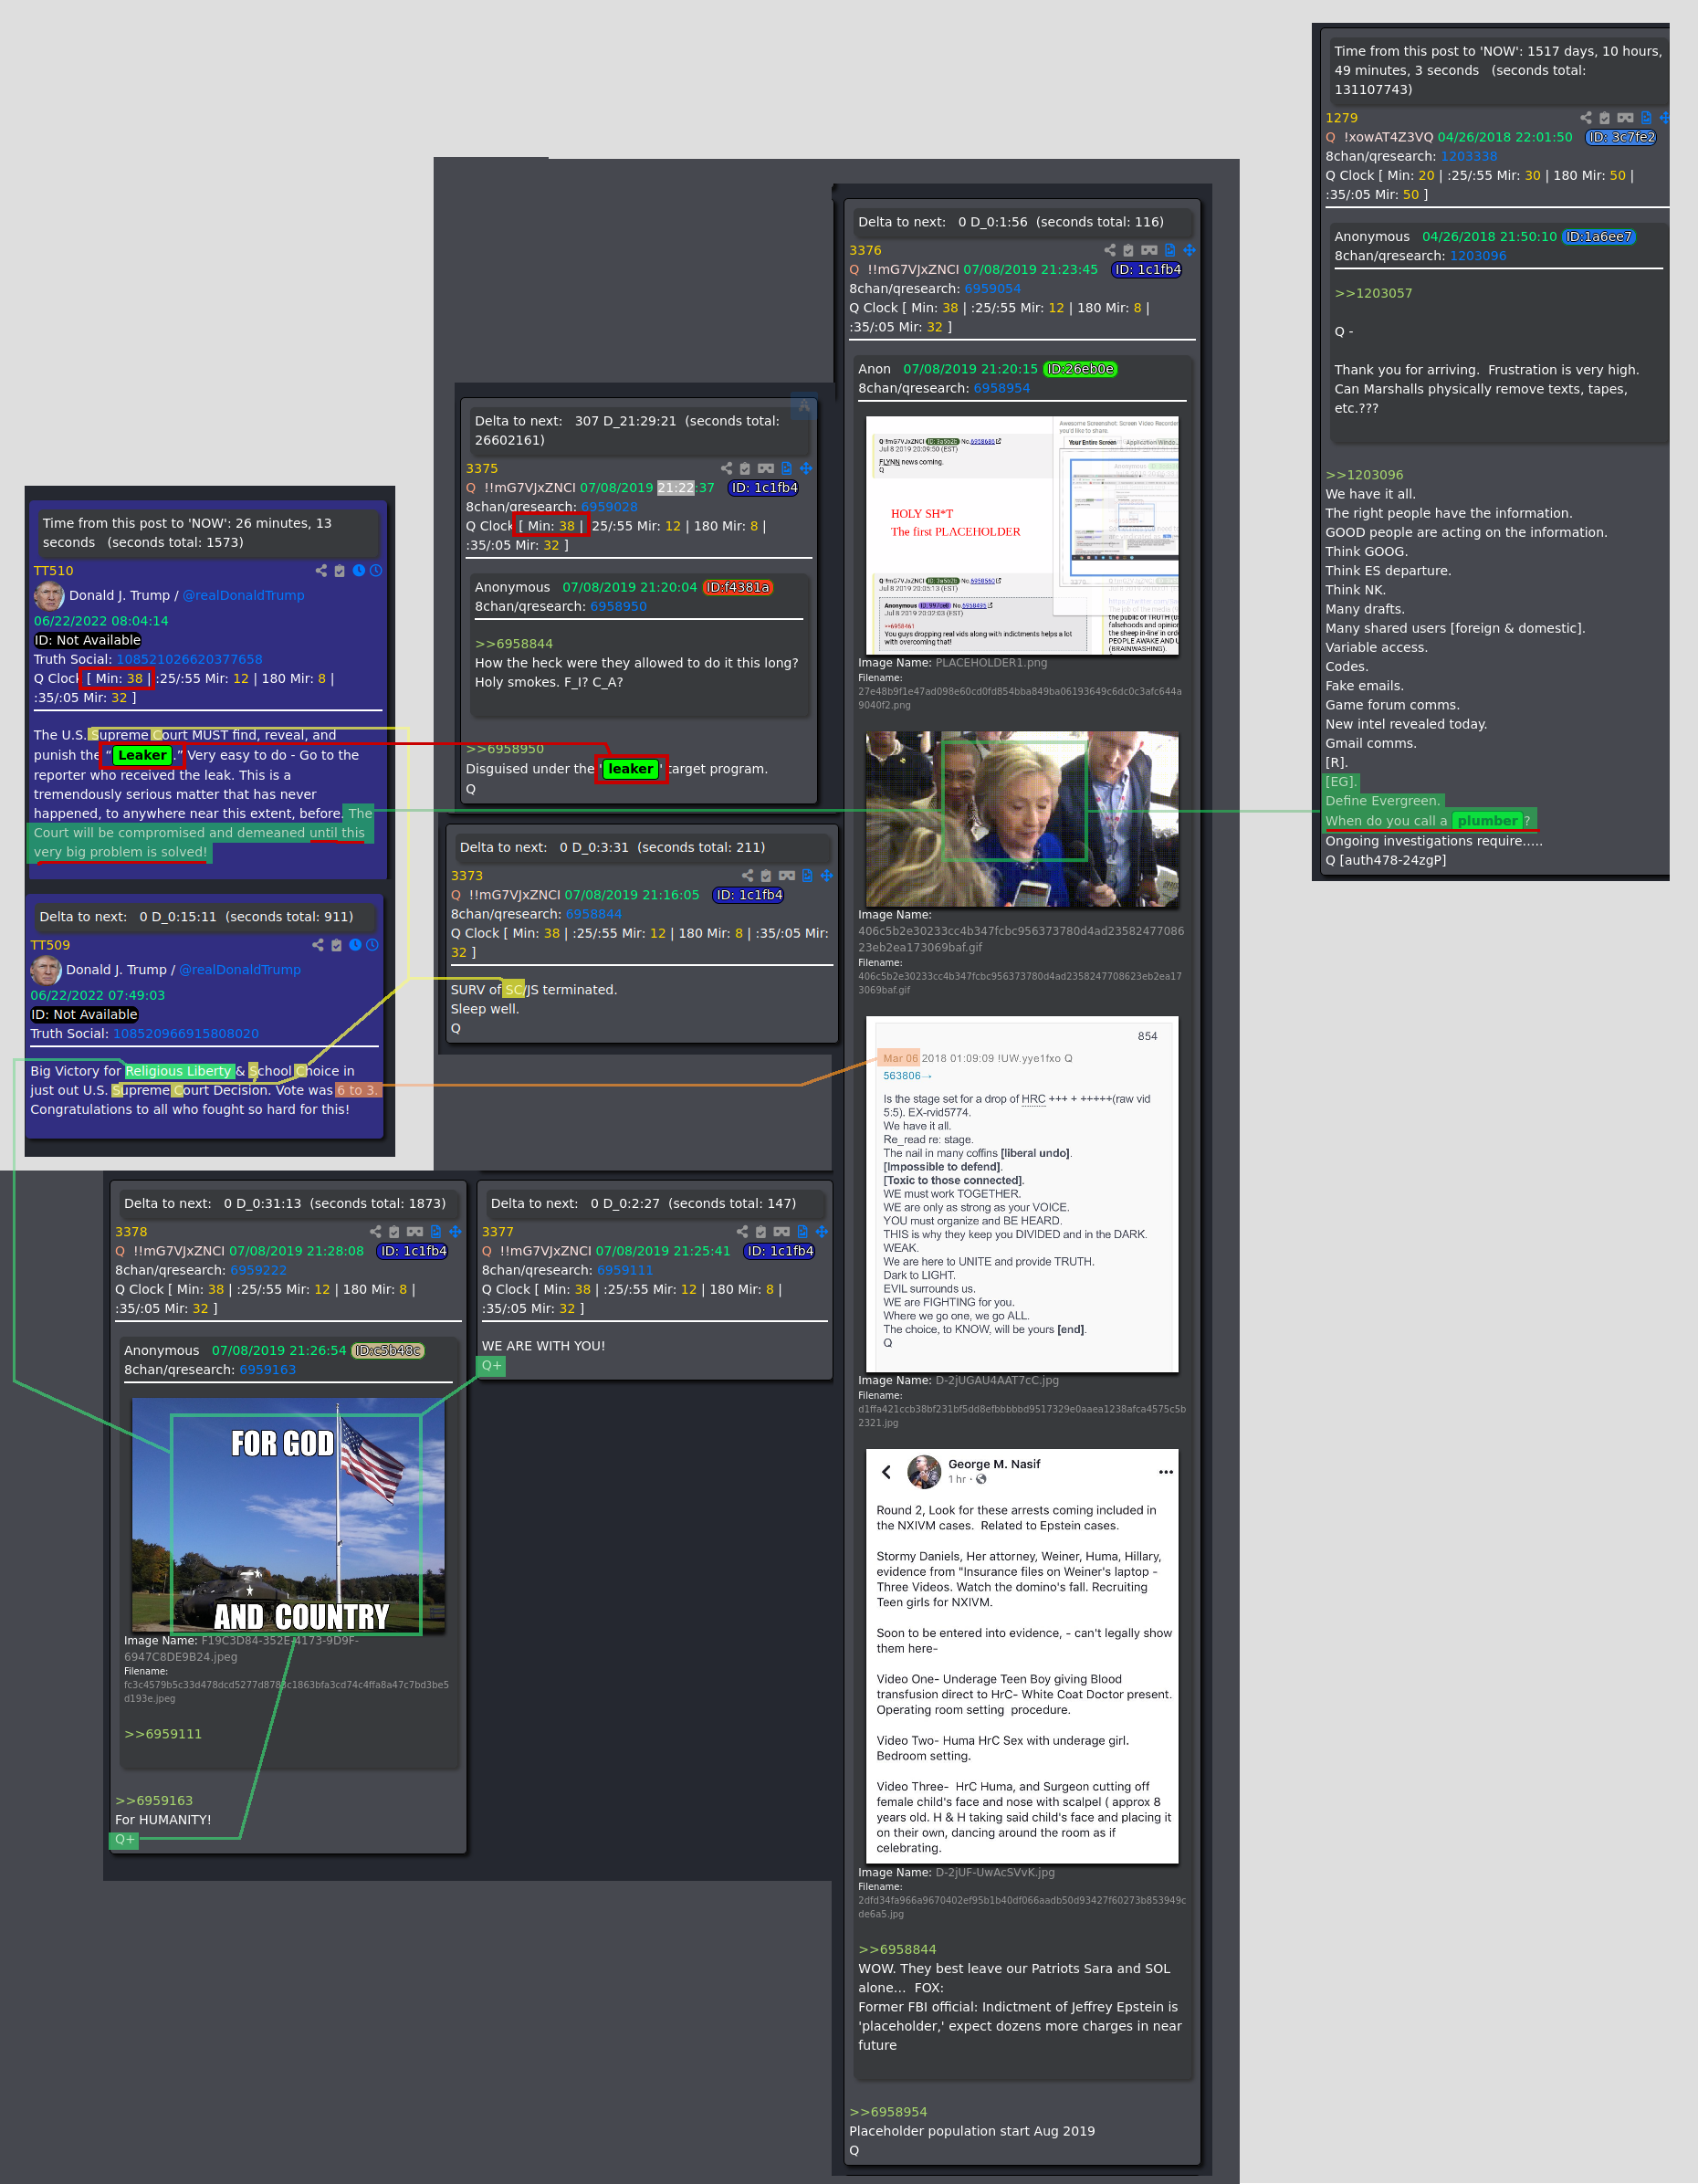Screen dimensions: 1698x2184
Task: Click Trump avatar on post TT510
Action: [x=49, y=595]
